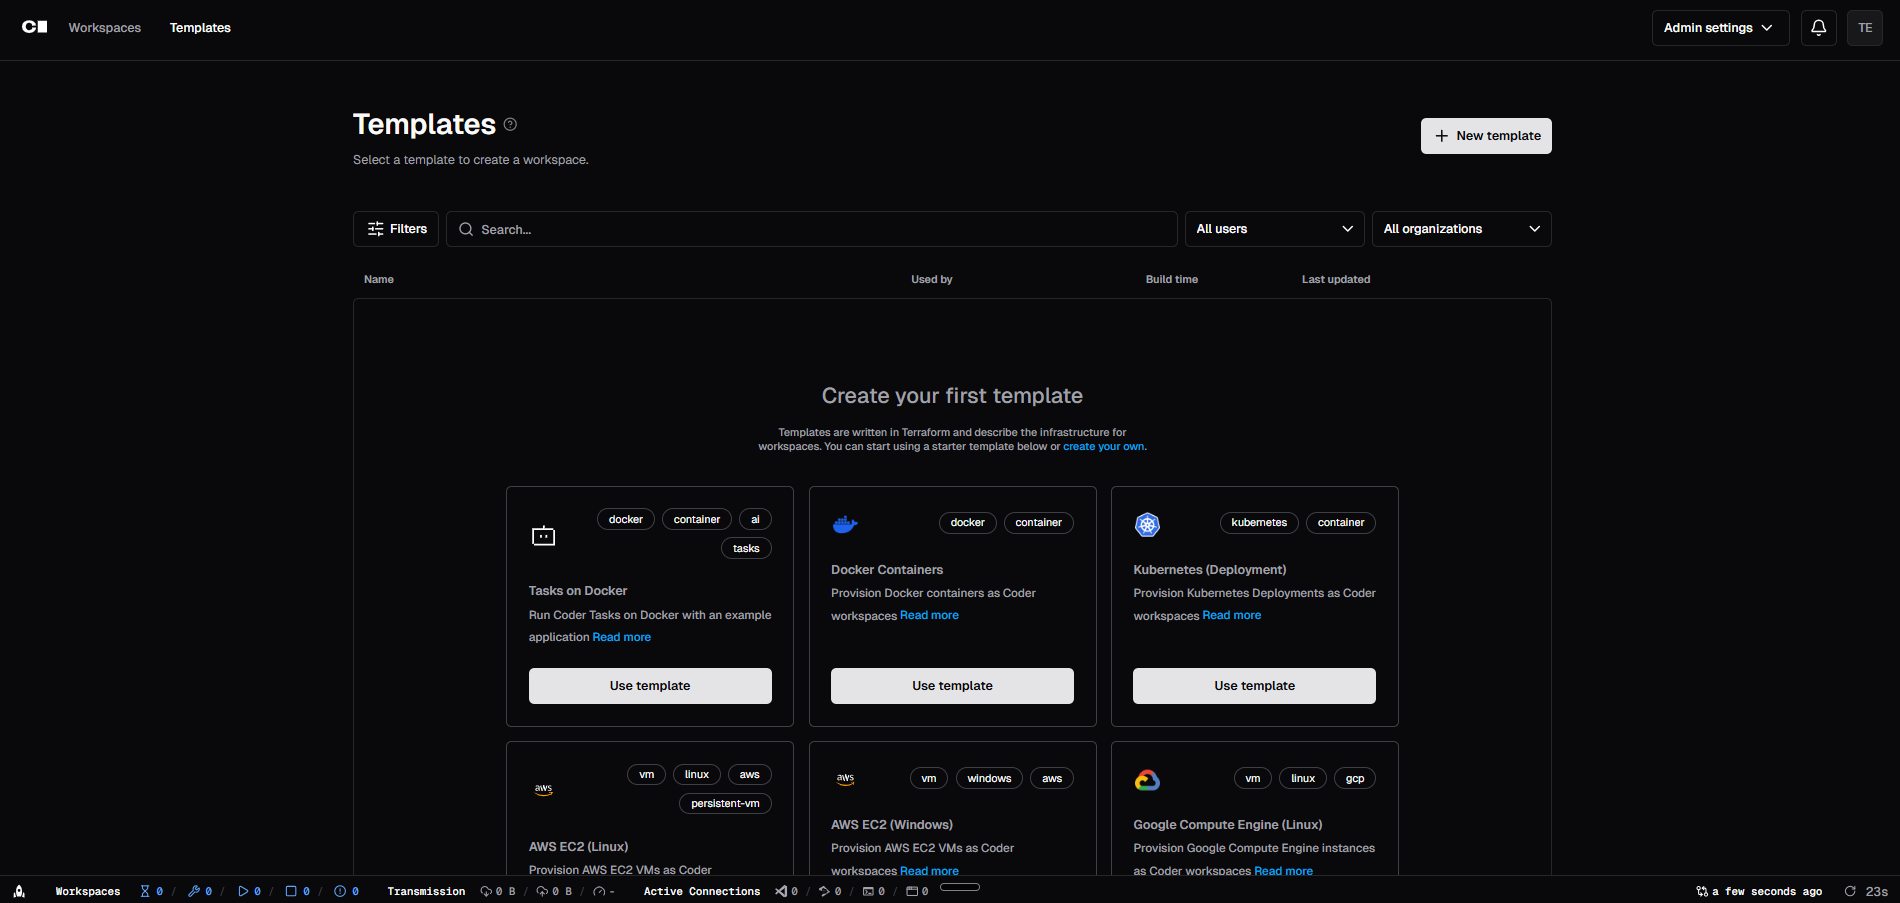Click the failed workspaces warning icon
Image resolution: width=1900 pixels, height=903 pixels.
pyautogui.click(x=341, y=890)
